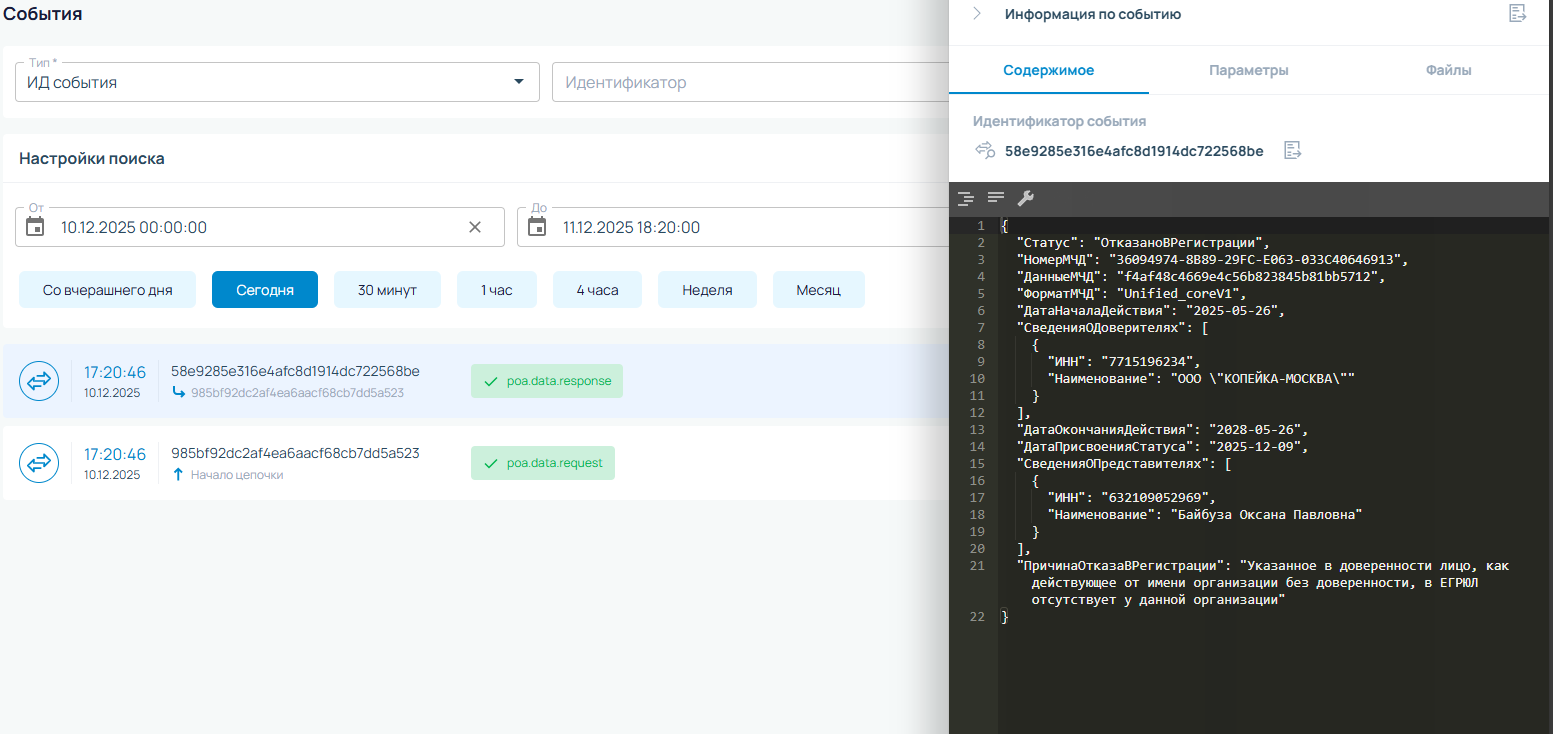Click the arrows icon of the poa.data.response event
This screenshot has width=1553, height=734.
pos(40,381)
